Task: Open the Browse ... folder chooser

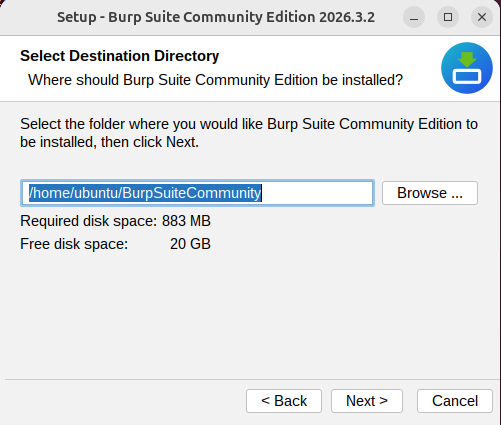Action: click(x=430, y=193)
